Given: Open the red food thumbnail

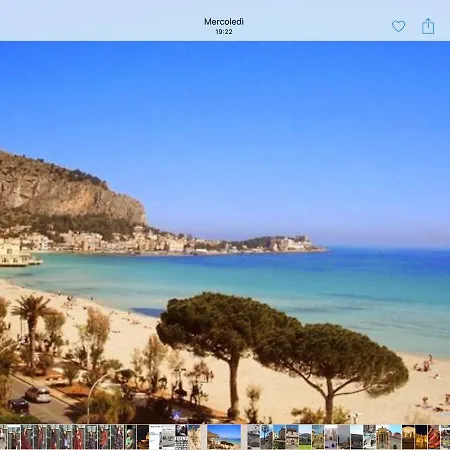Looking at the screenshot, I should pyautogui.click(x=434, y=437).
